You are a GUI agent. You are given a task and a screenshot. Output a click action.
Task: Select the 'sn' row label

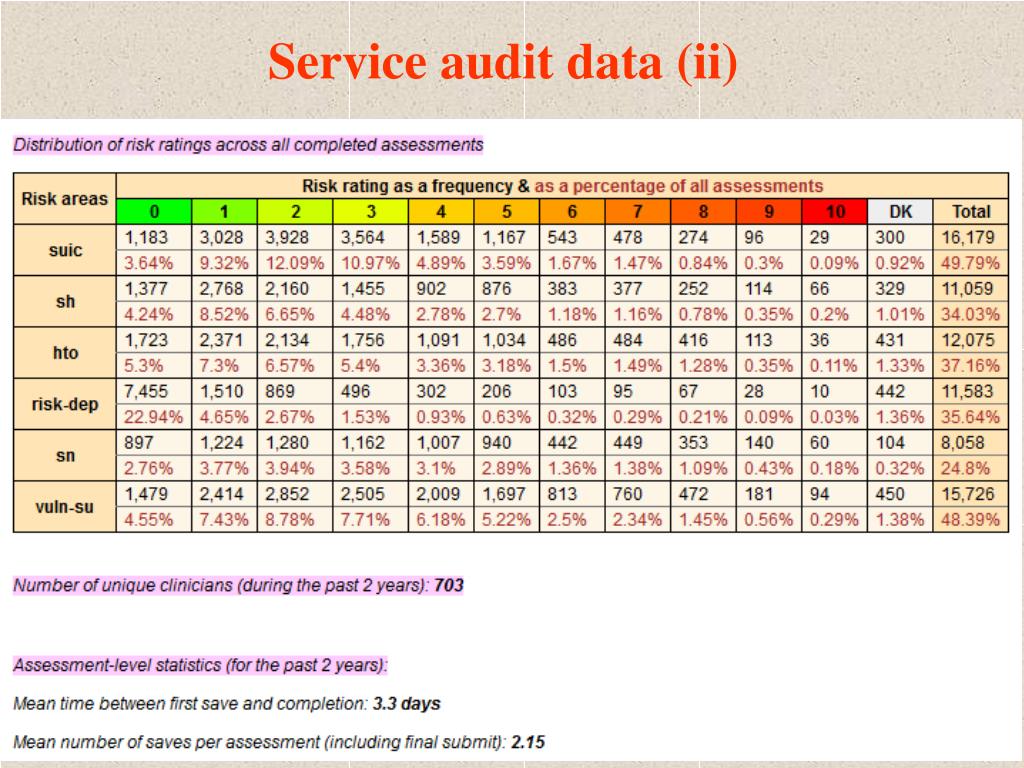tap(65, 456)
